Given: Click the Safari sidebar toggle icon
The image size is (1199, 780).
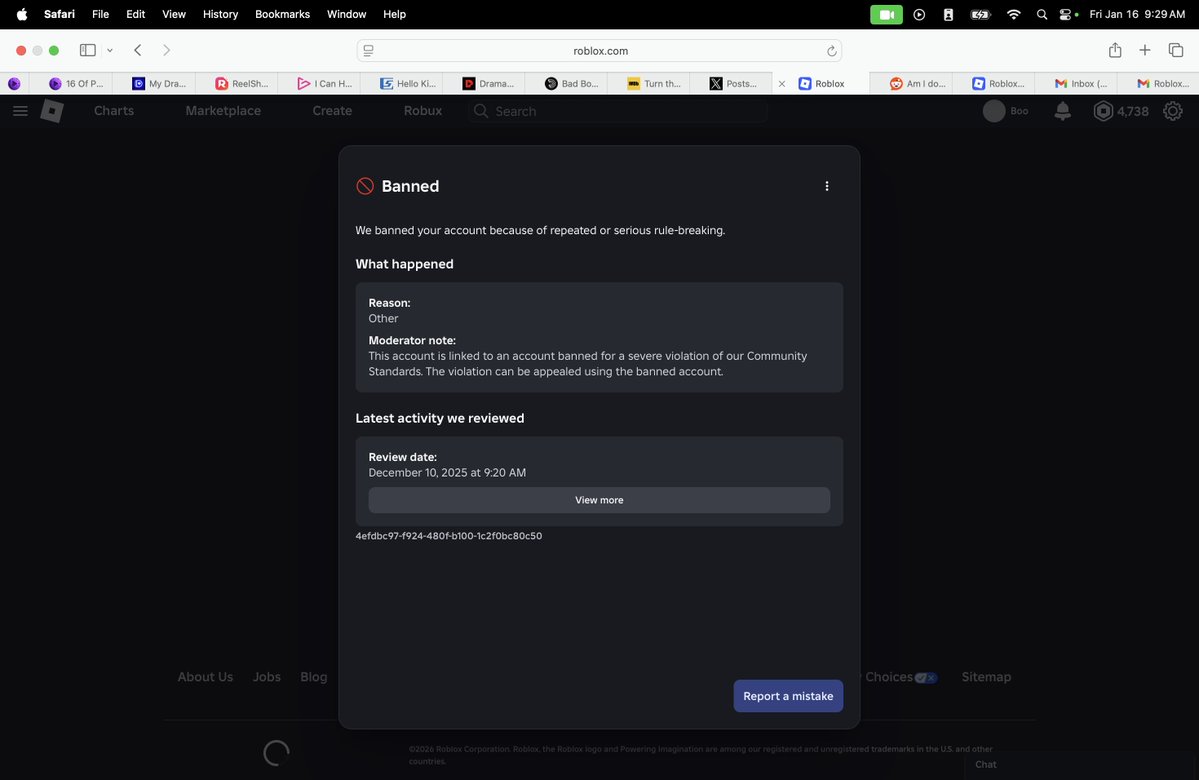Looking at the screenshot, I should pos(88,50).
